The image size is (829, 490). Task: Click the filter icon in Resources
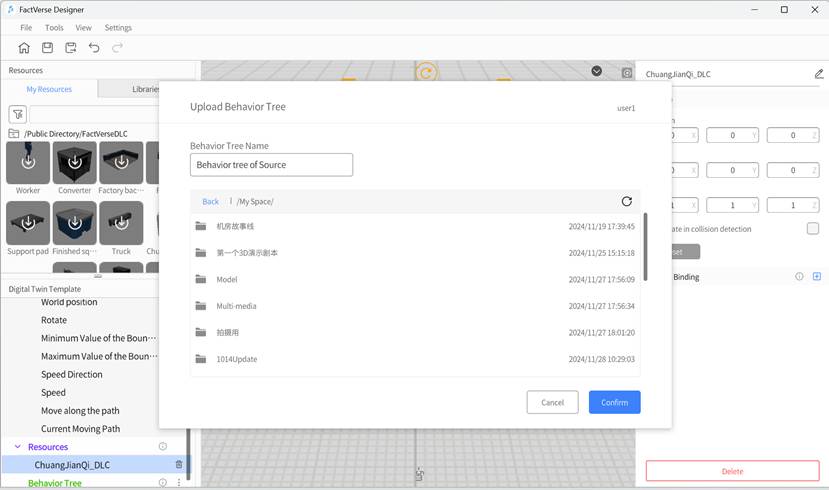(x=17, y=115)
